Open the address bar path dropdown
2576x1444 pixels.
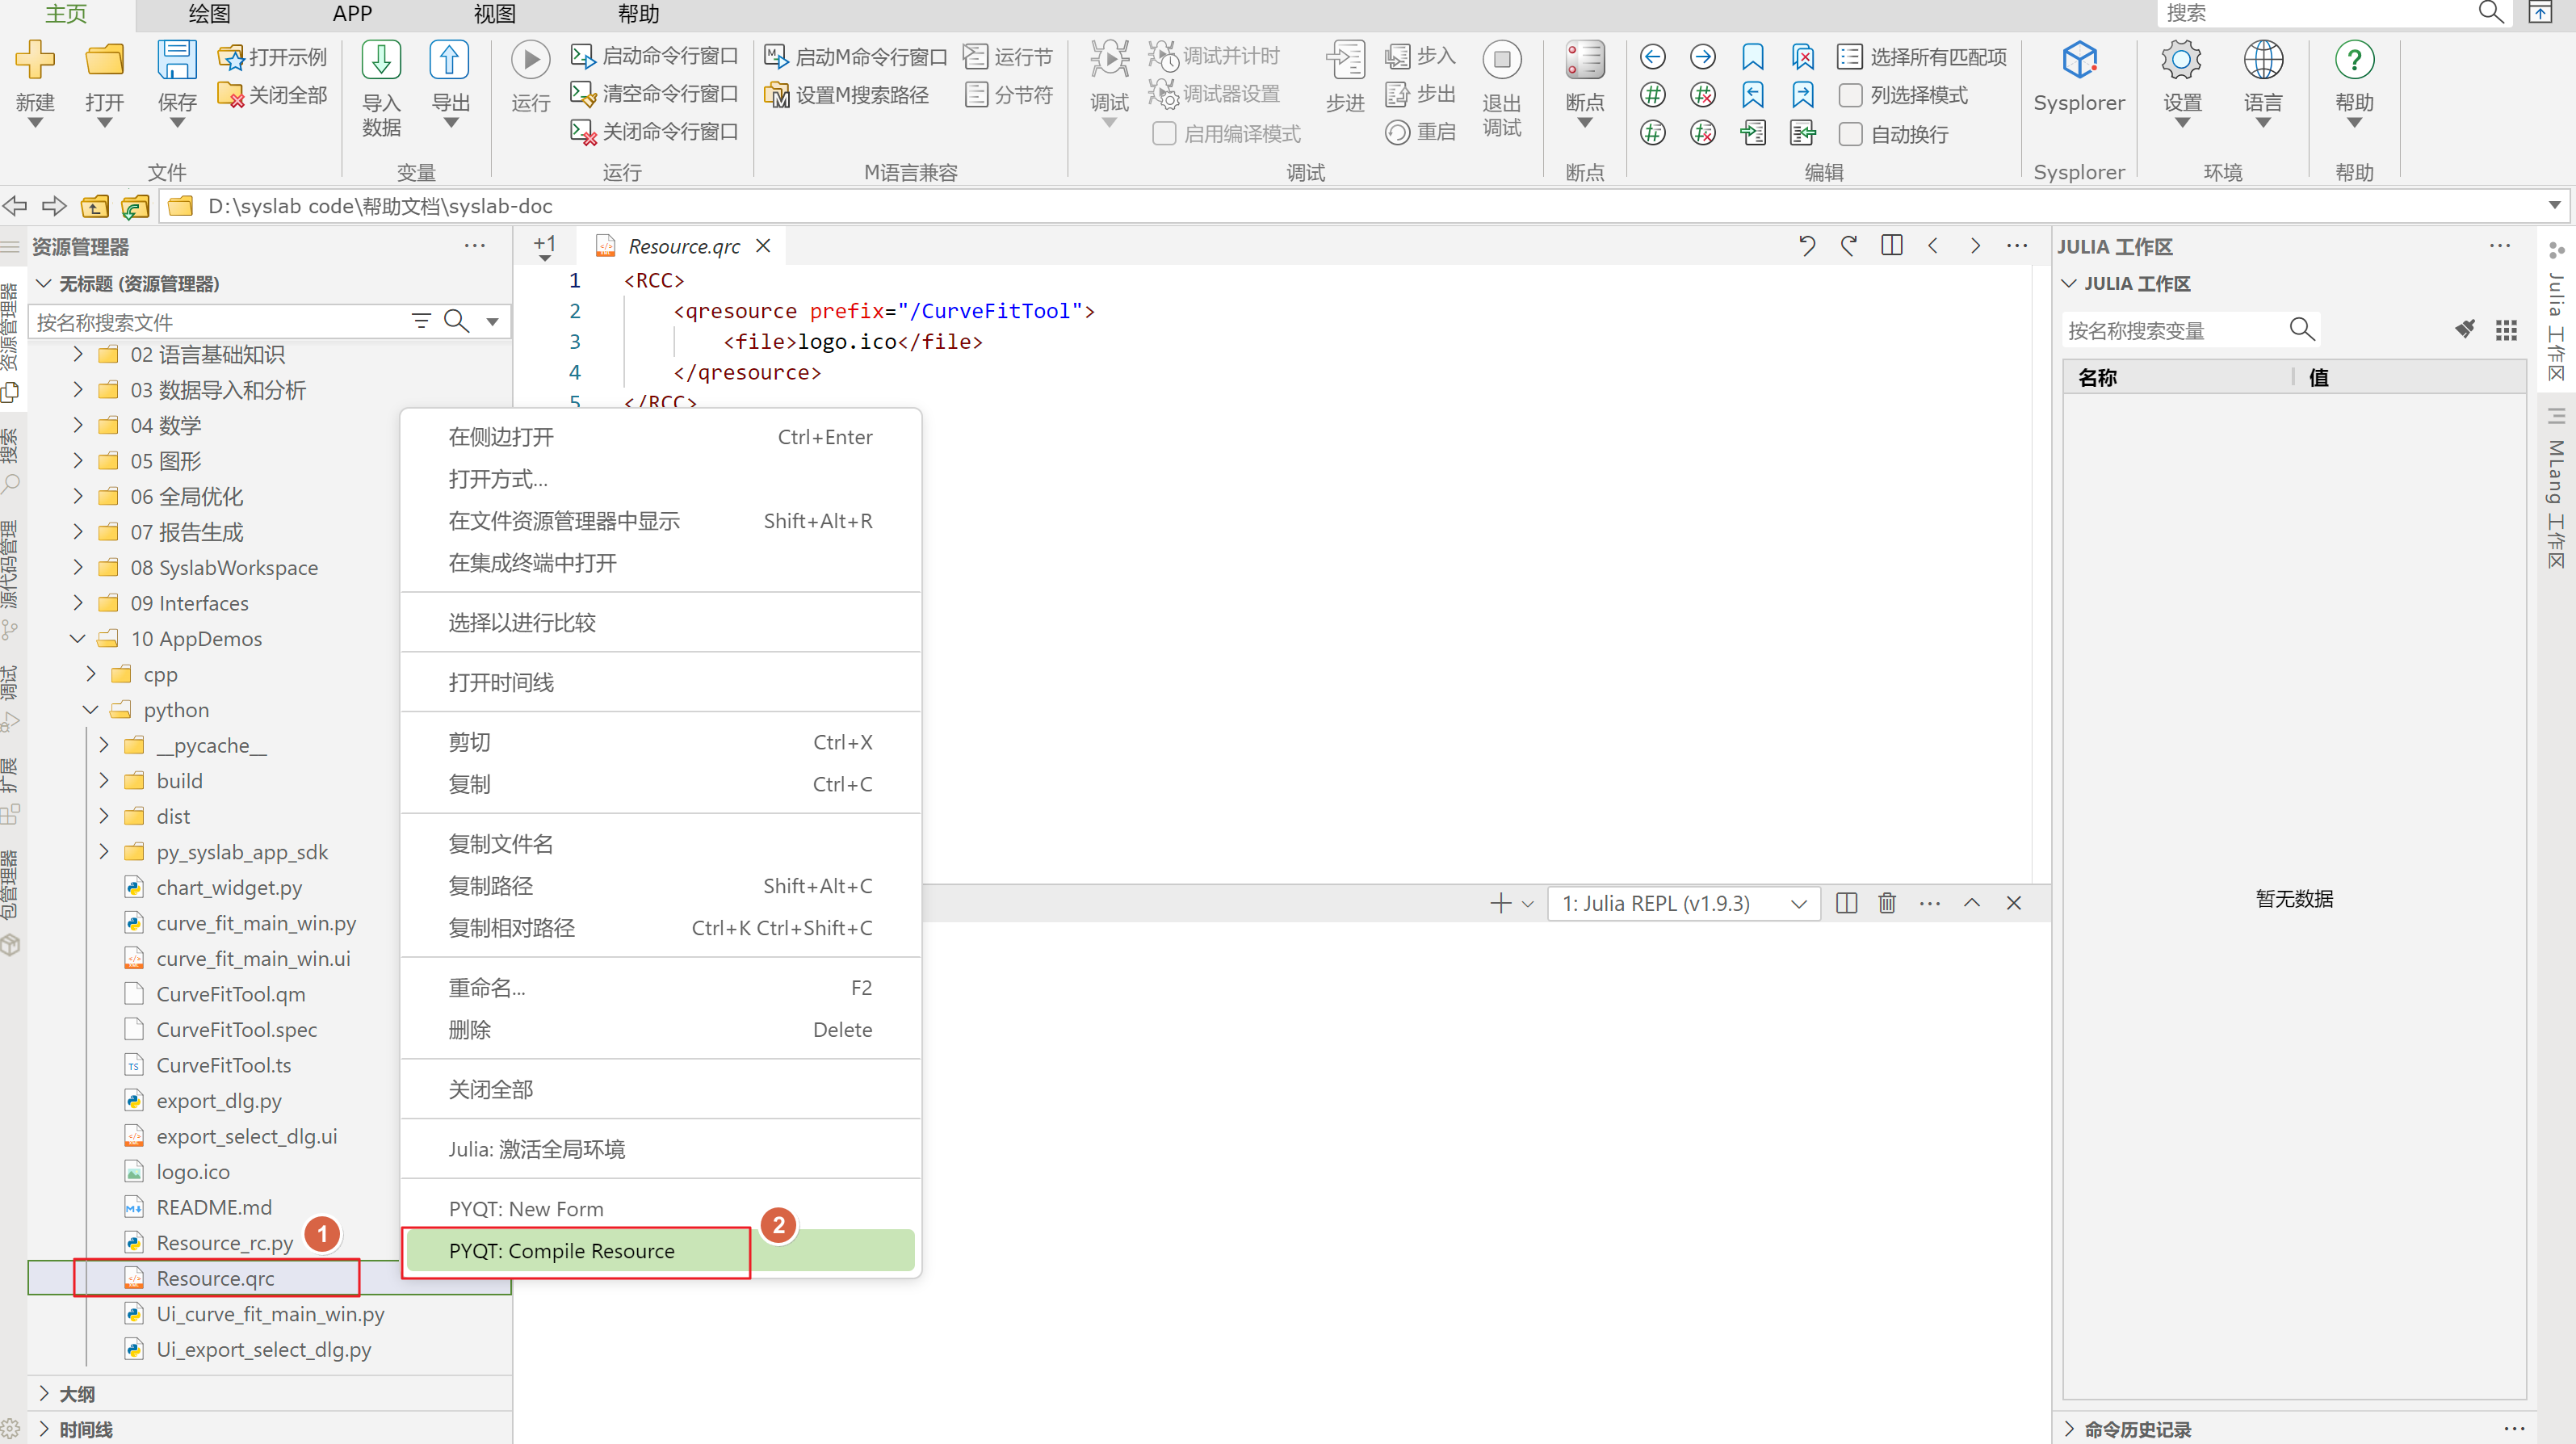tap(2555, 206)
